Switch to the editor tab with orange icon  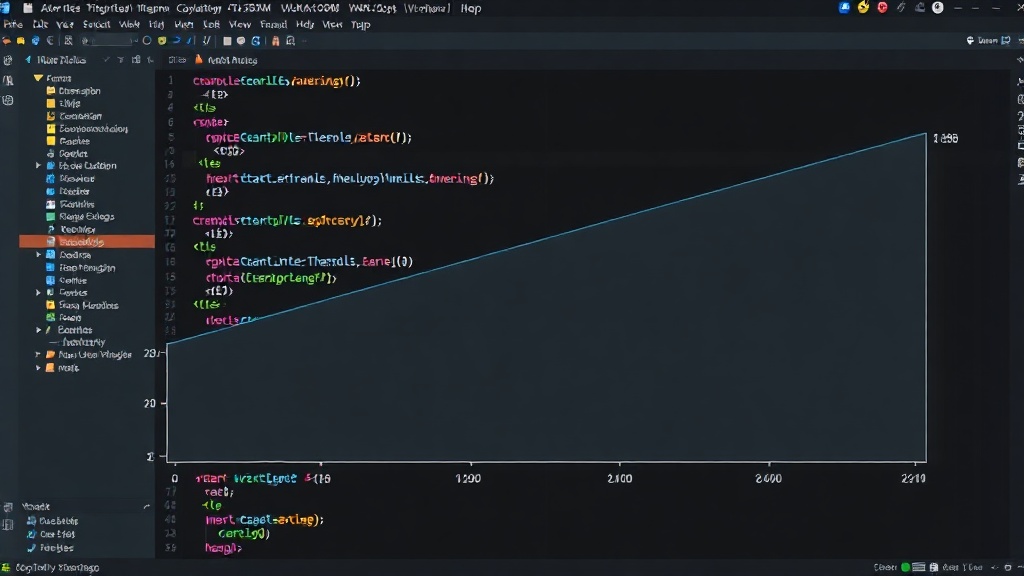[226, 59]
